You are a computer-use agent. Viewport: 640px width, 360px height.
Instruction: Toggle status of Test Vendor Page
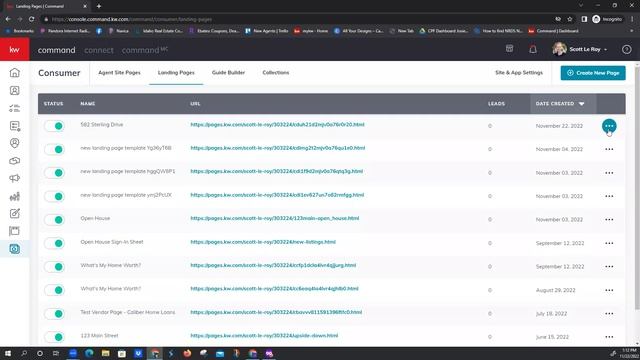click(54, 313)
